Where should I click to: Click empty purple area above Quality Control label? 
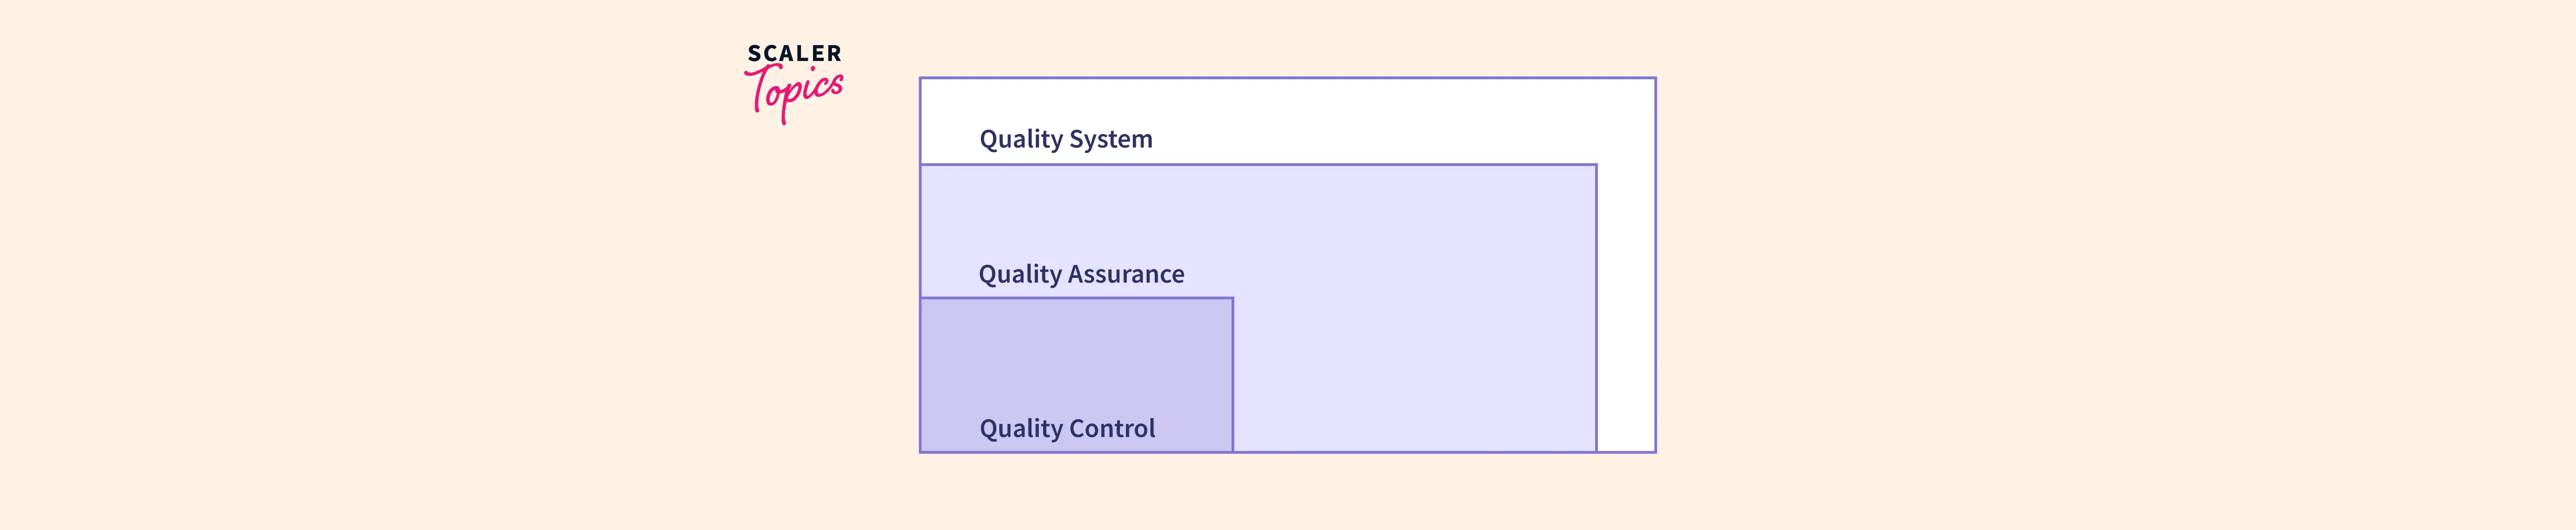[1076, 350]
